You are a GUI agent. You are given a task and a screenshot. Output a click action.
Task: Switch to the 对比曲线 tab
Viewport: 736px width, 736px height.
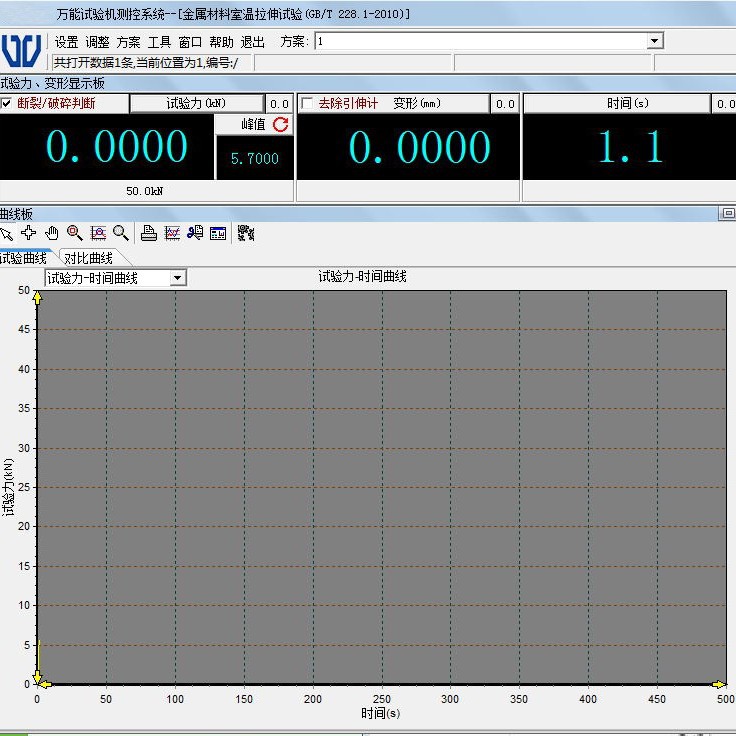tap(88, 258)
